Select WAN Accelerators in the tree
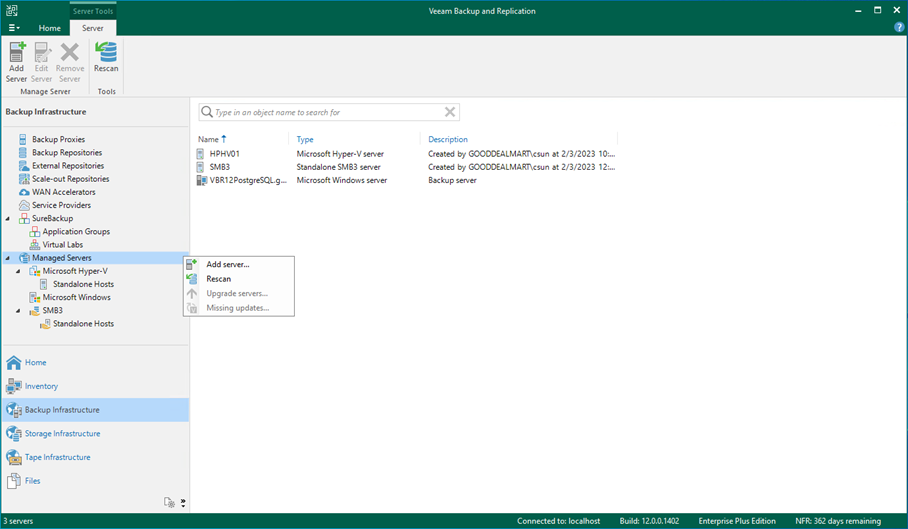 64,192
